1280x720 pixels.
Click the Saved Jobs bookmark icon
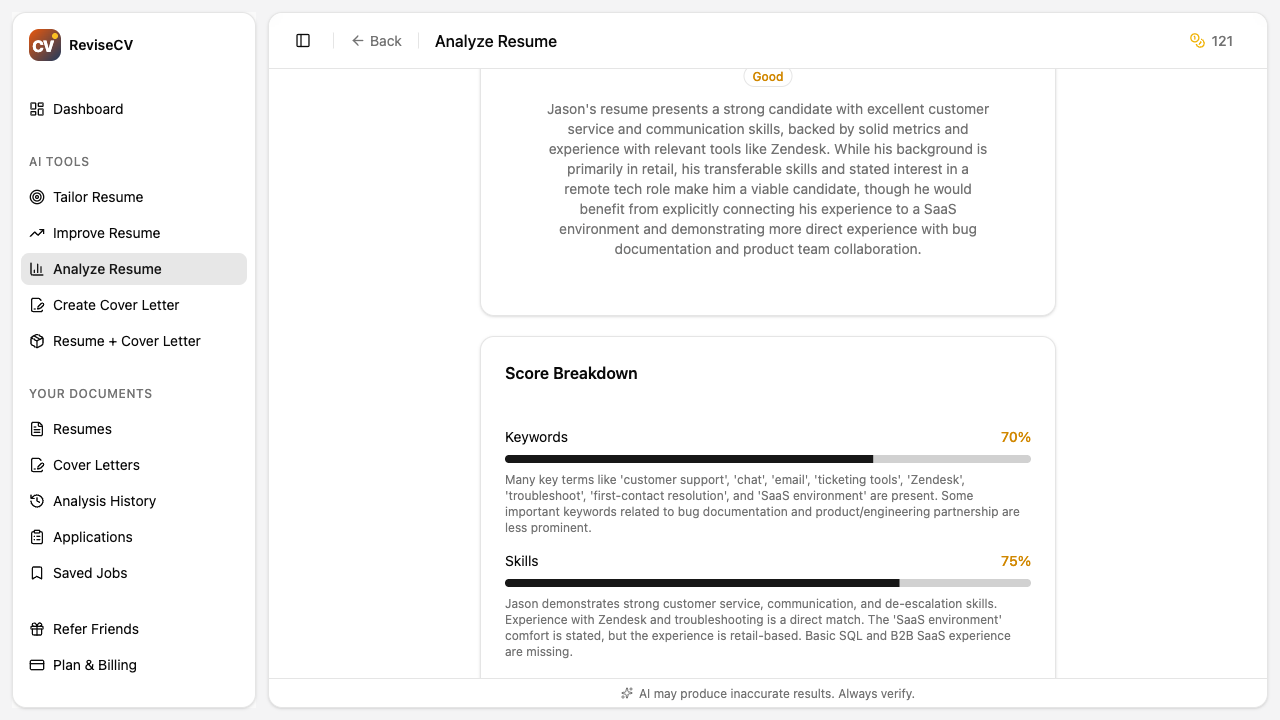pos(37,573)
